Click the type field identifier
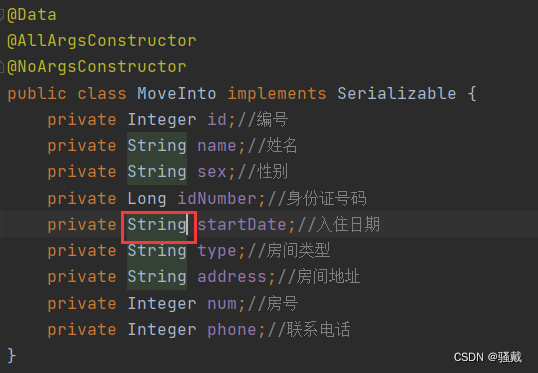 217,251
